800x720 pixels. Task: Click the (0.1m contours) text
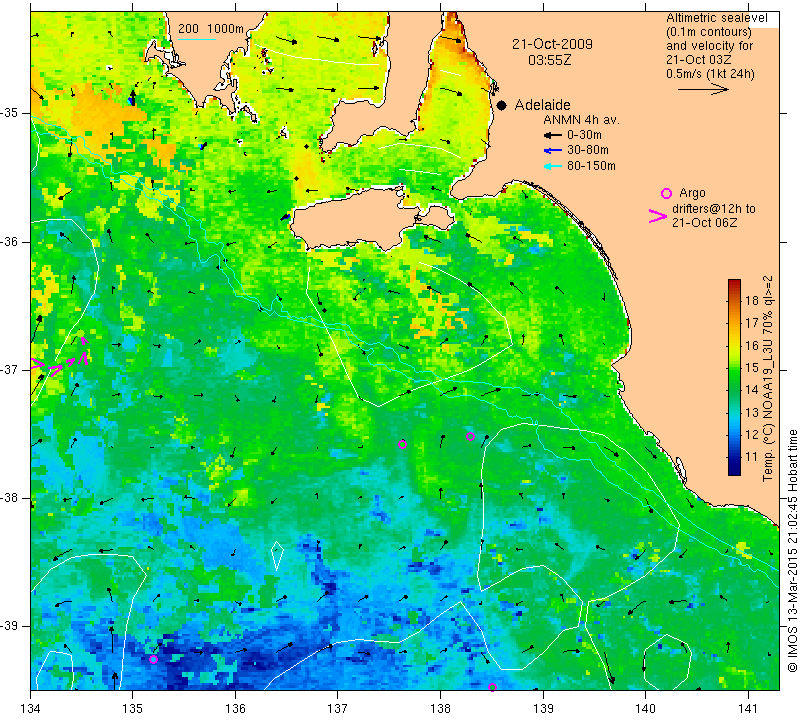[709, 32]
